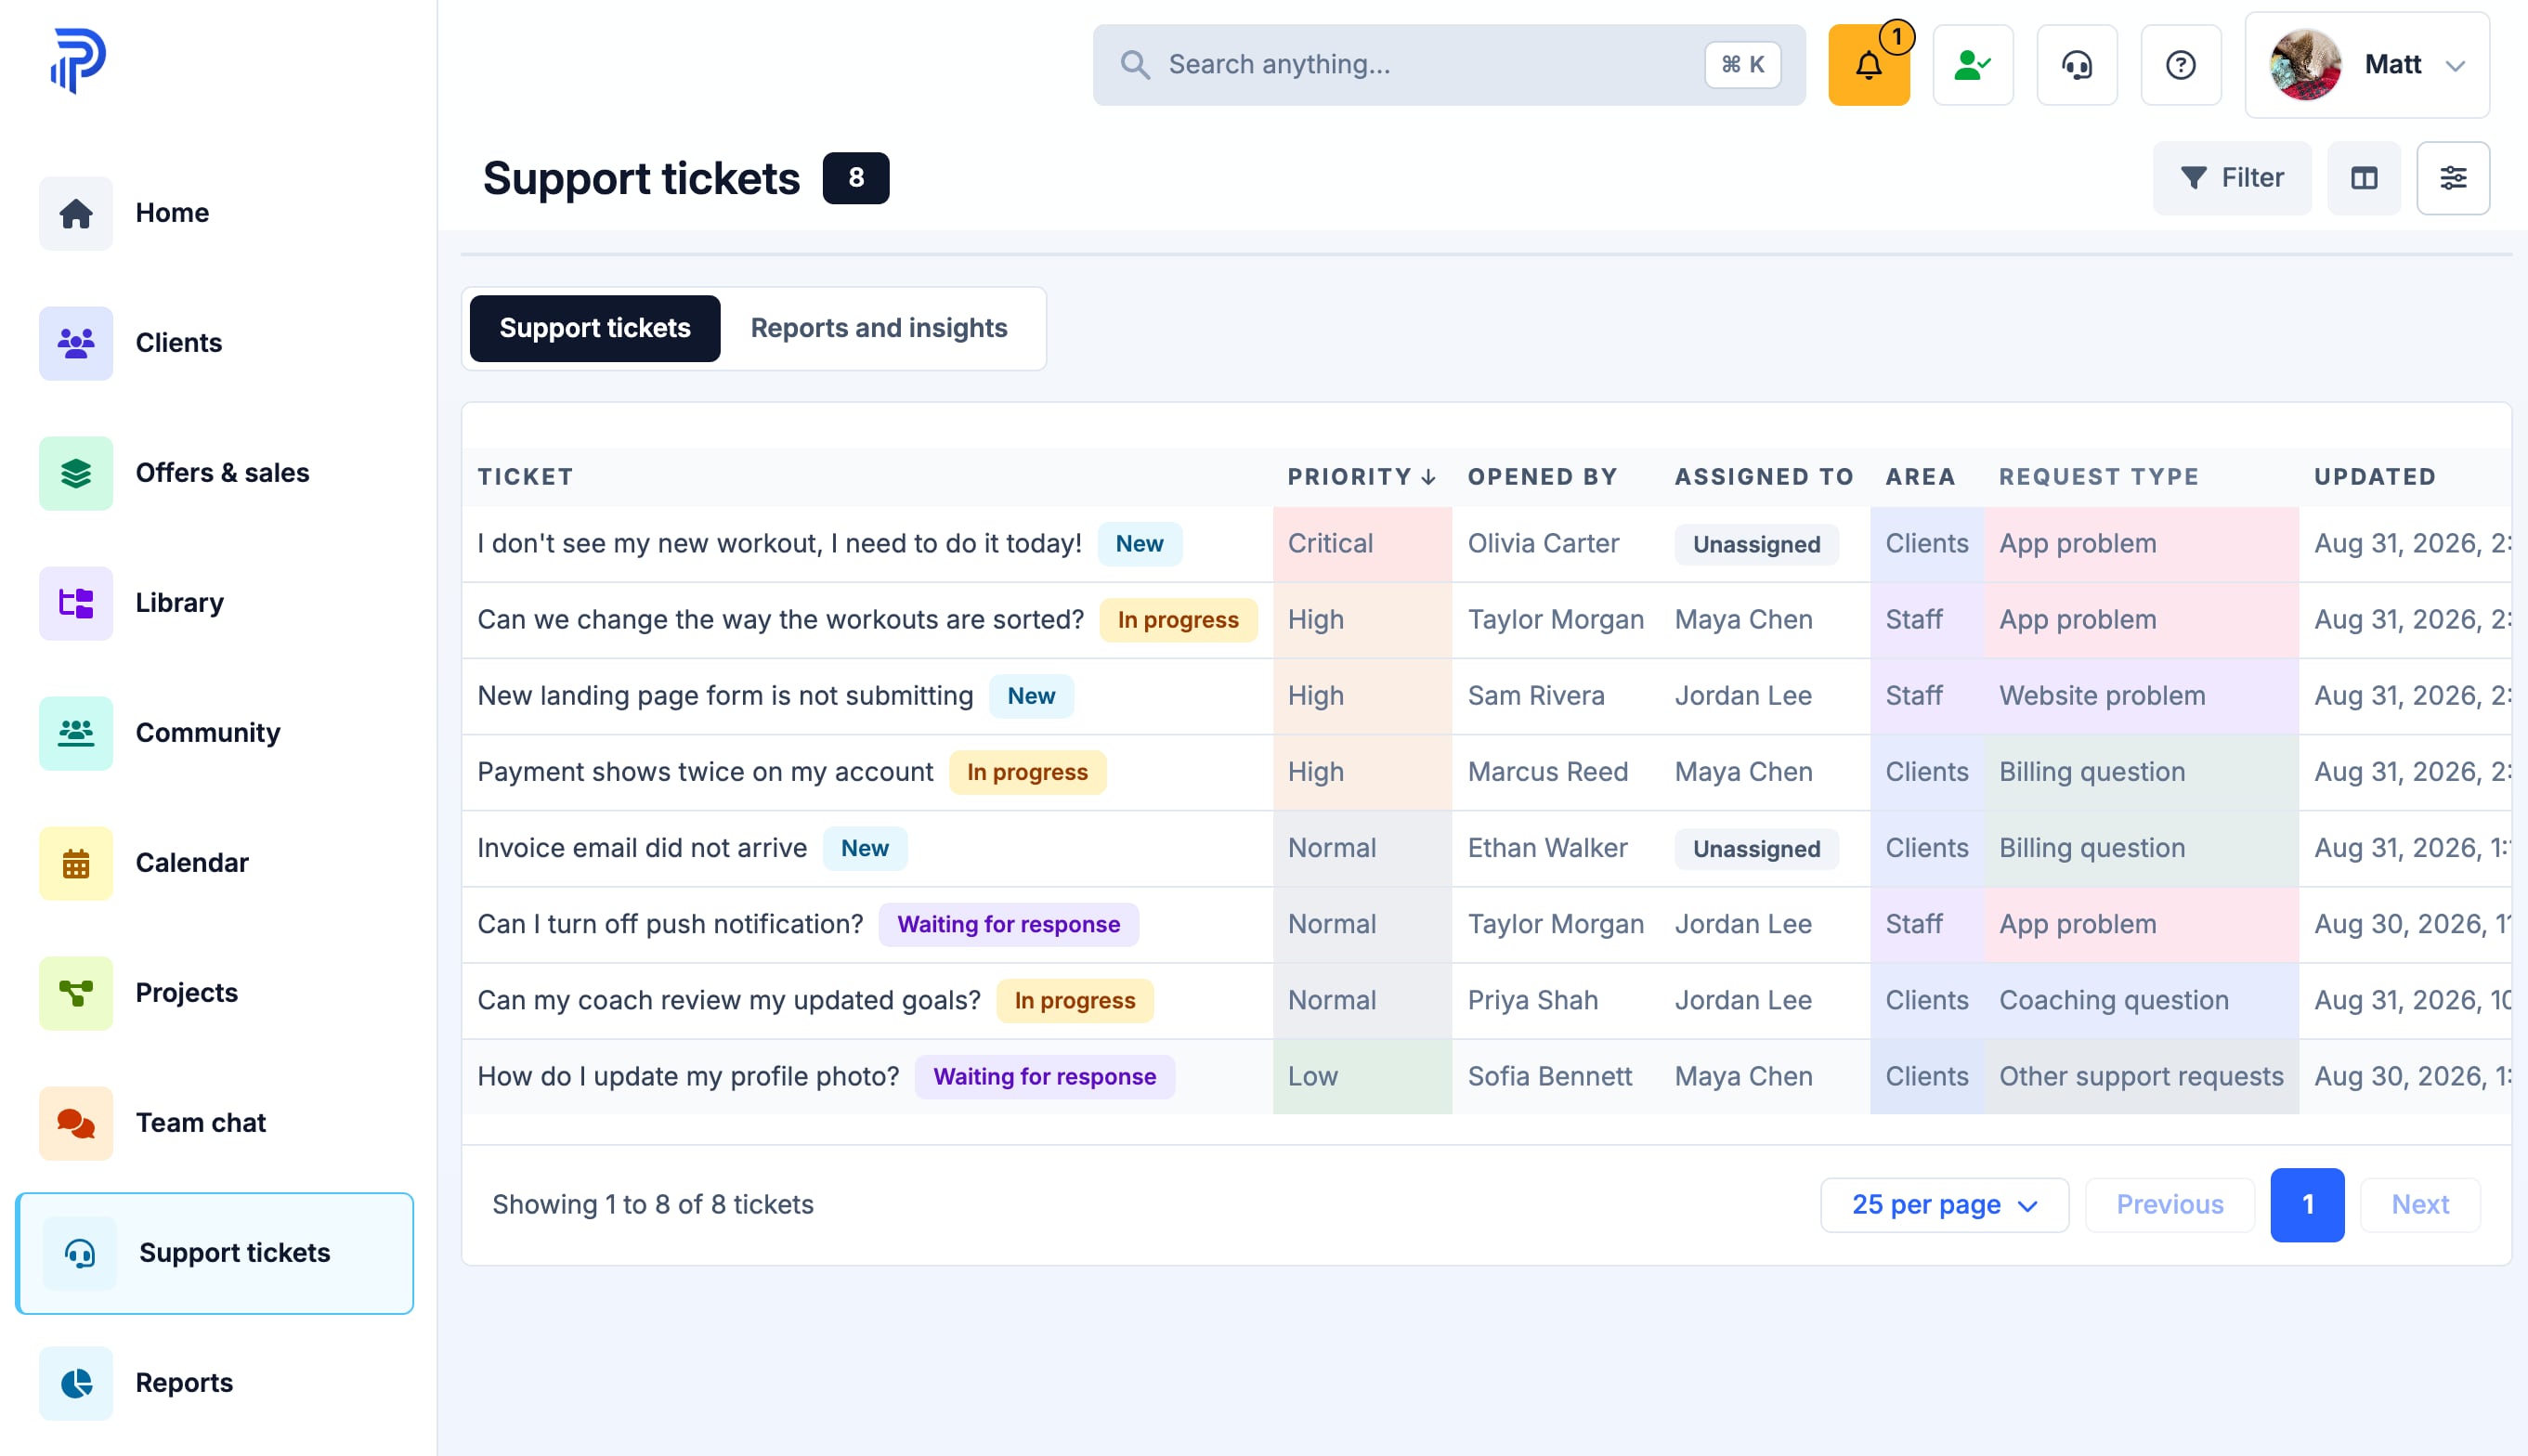Open the help question mark icon
Screen dimensions: 2528x1456
coord(2180,65)
